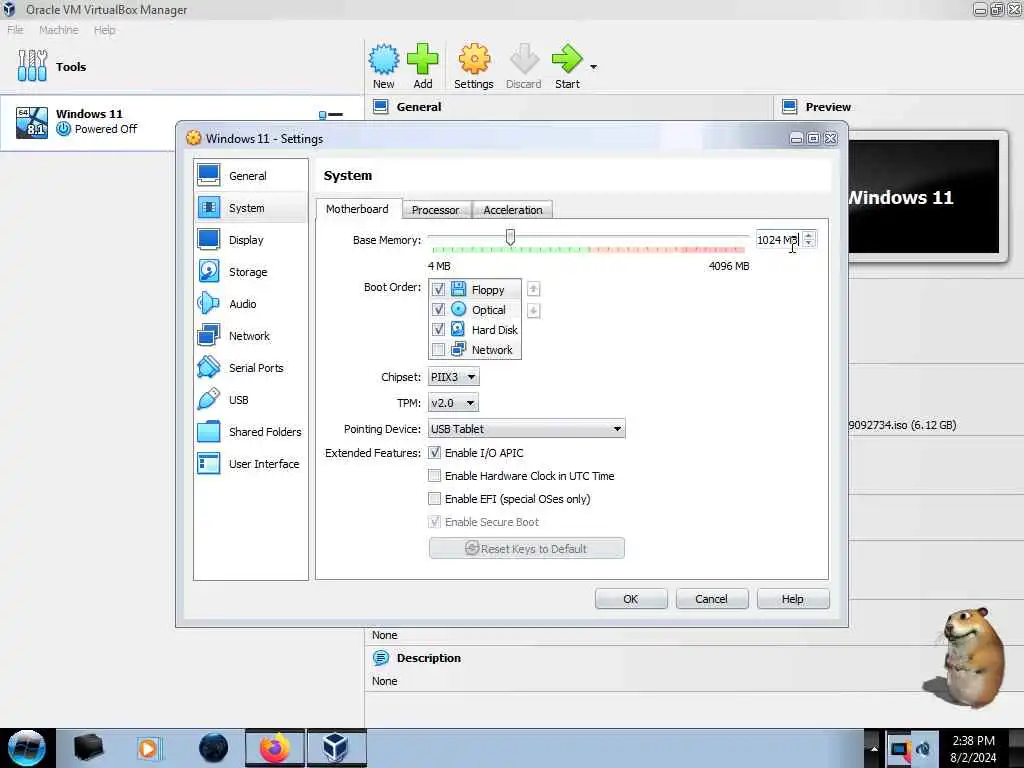The height and width of the screenshot is (768, 1024).
Task: Open General category in settings sidebar
Action: [251, 176]
